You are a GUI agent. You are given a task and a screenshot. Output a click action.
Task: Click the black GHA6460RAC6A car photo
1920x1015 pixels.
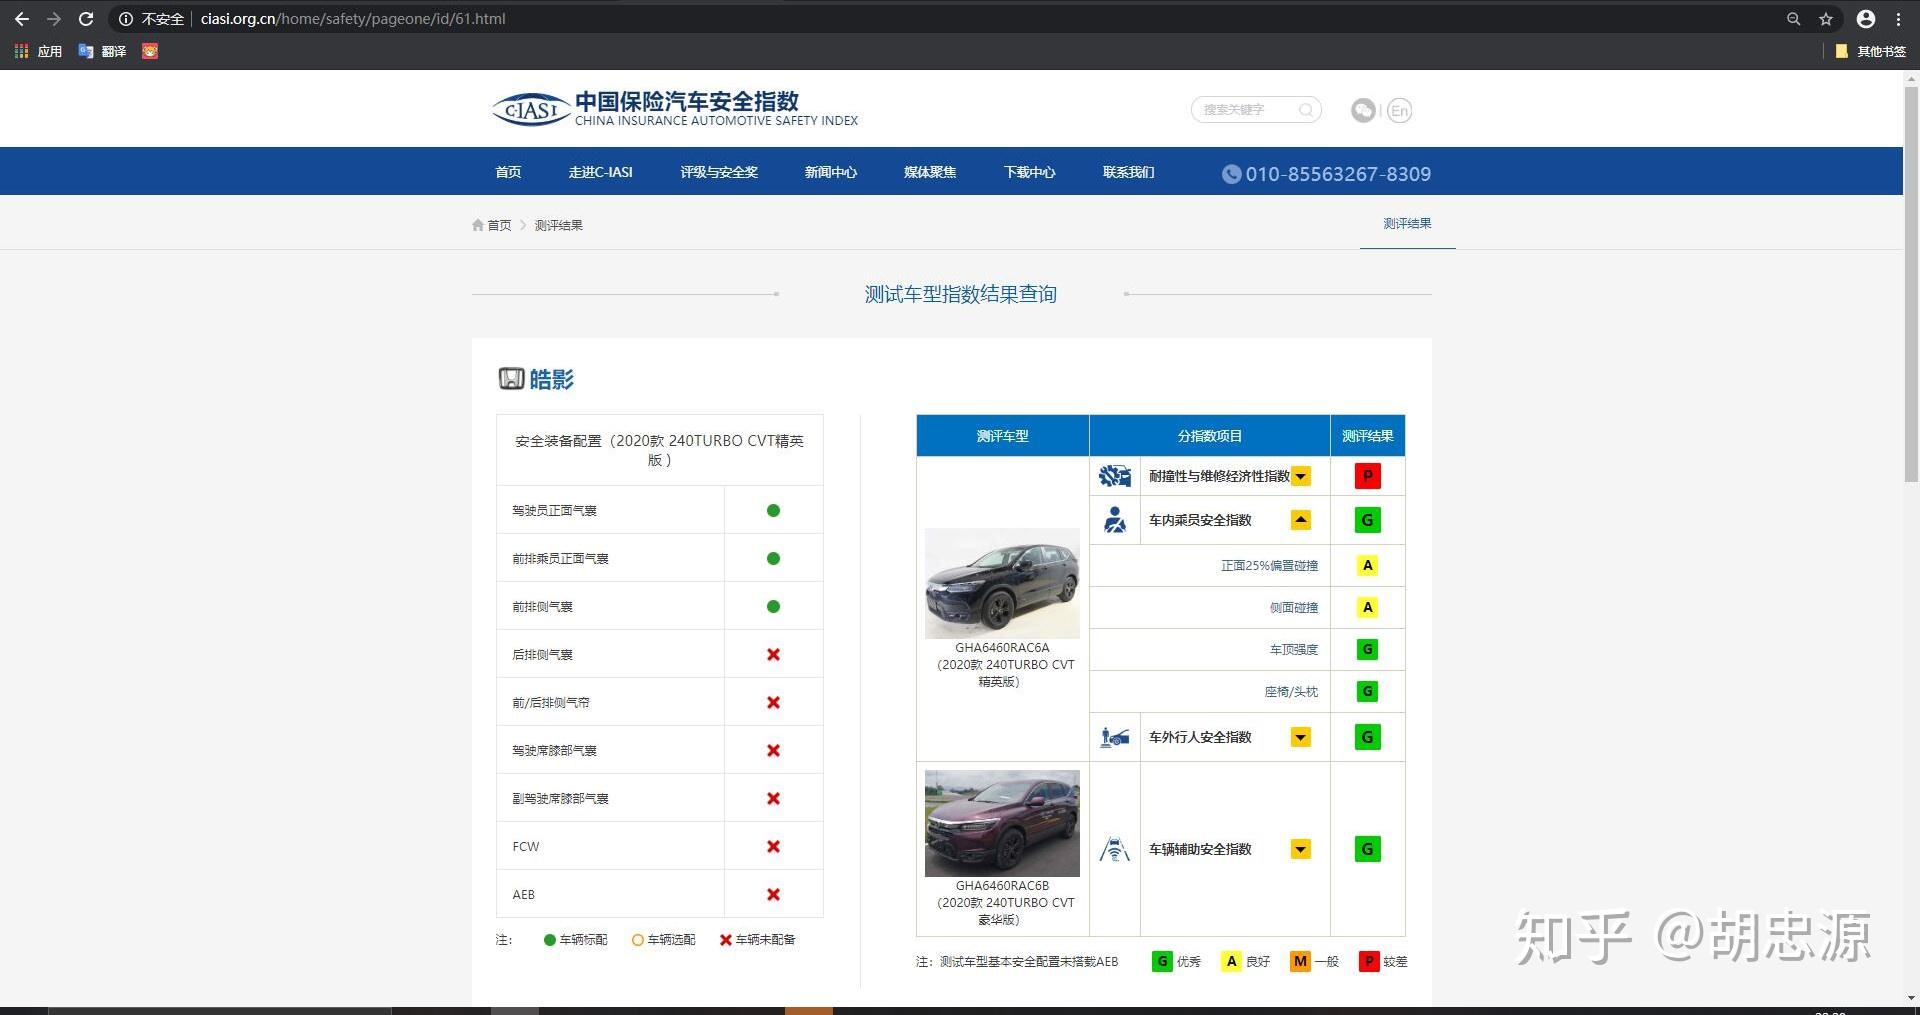point(1002,583)
